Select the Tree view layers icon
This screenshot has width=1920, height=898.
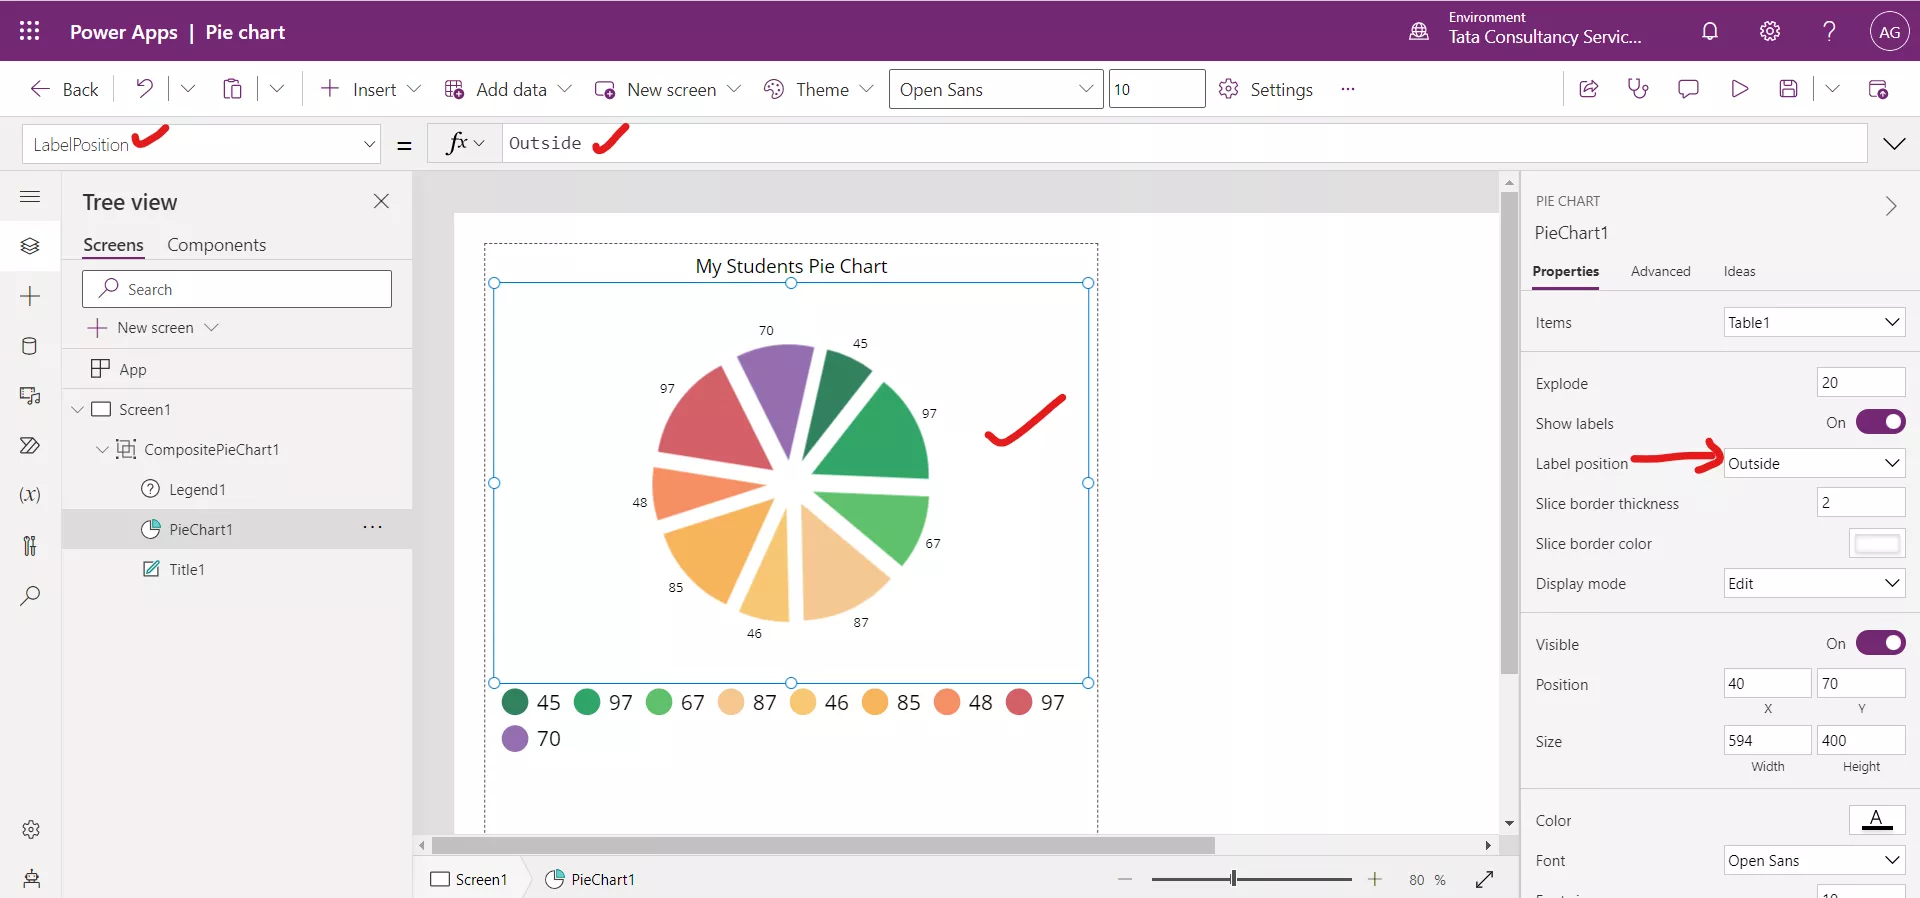[x=30, y=246]
